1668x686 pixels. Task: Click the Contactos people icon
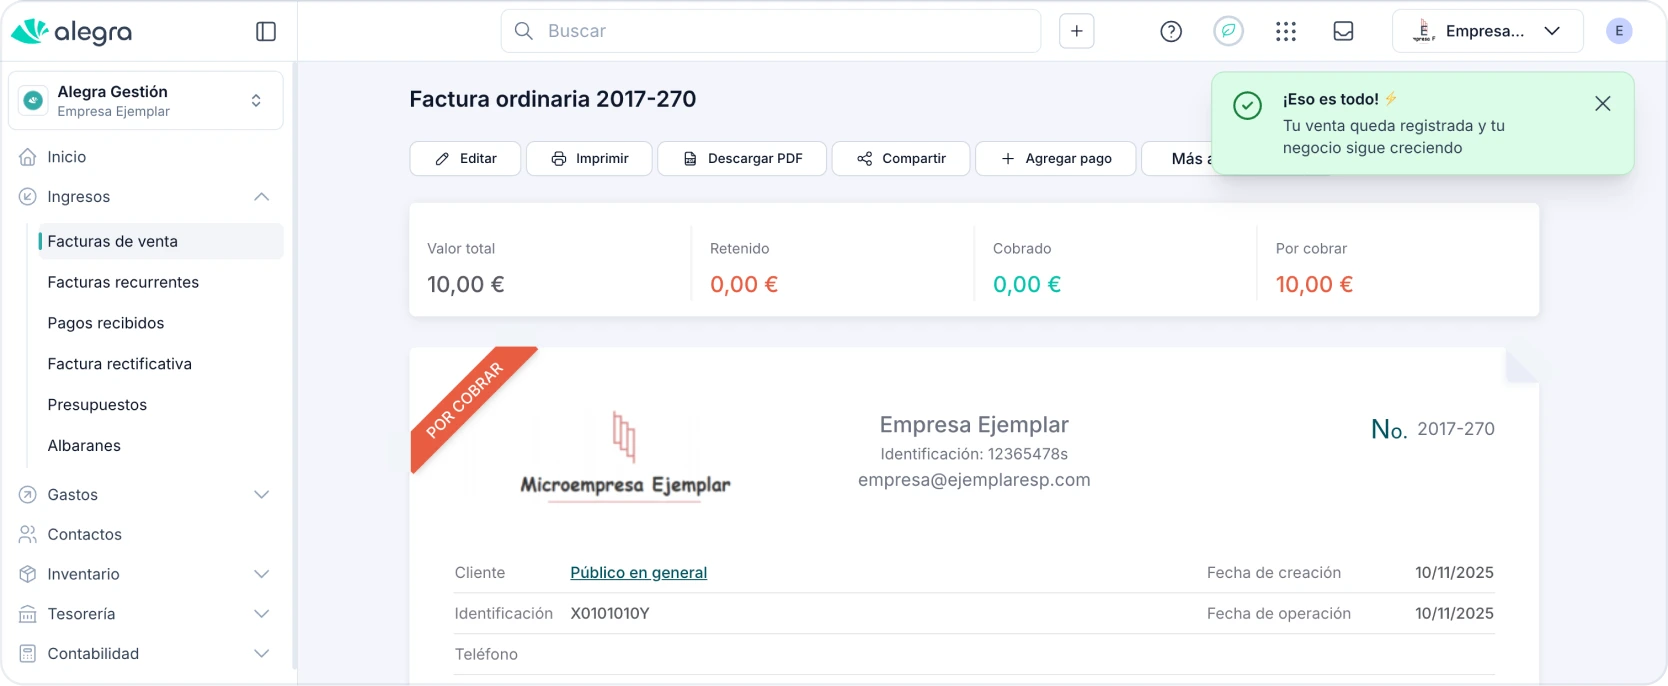click(x=28, y=535)
